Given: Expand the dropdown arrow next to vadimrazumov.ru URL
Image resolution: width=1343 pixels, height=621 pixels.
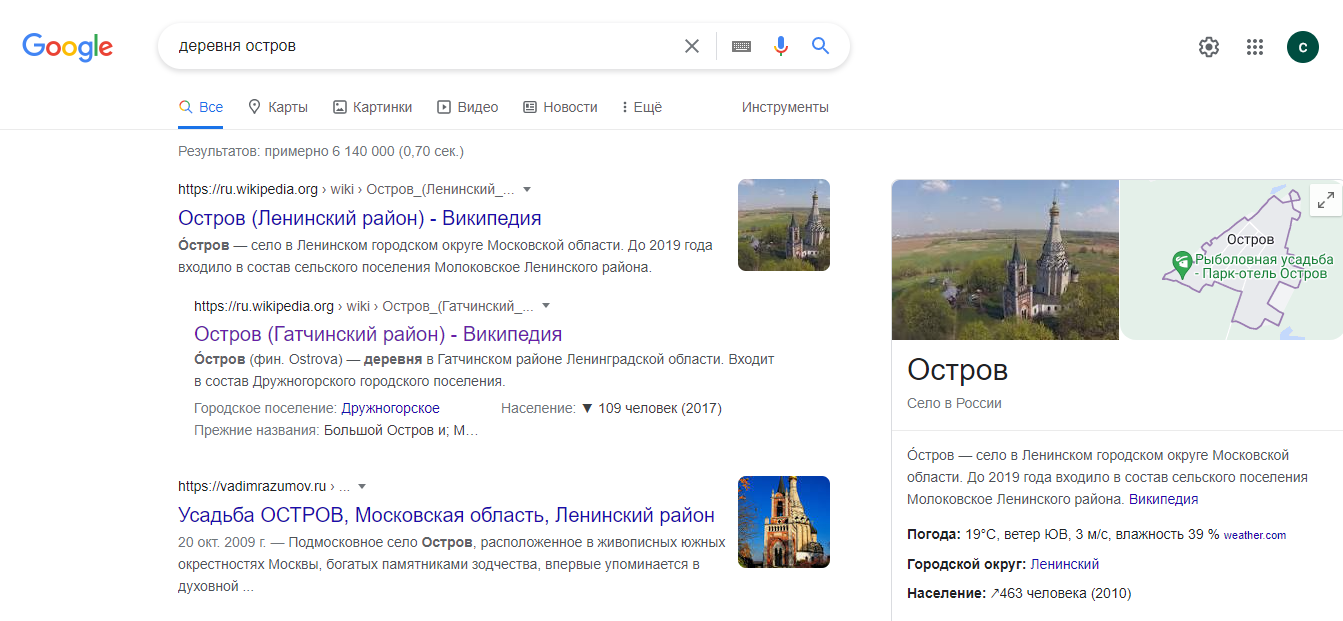Looking at the screenshot, I should [362, 487].
